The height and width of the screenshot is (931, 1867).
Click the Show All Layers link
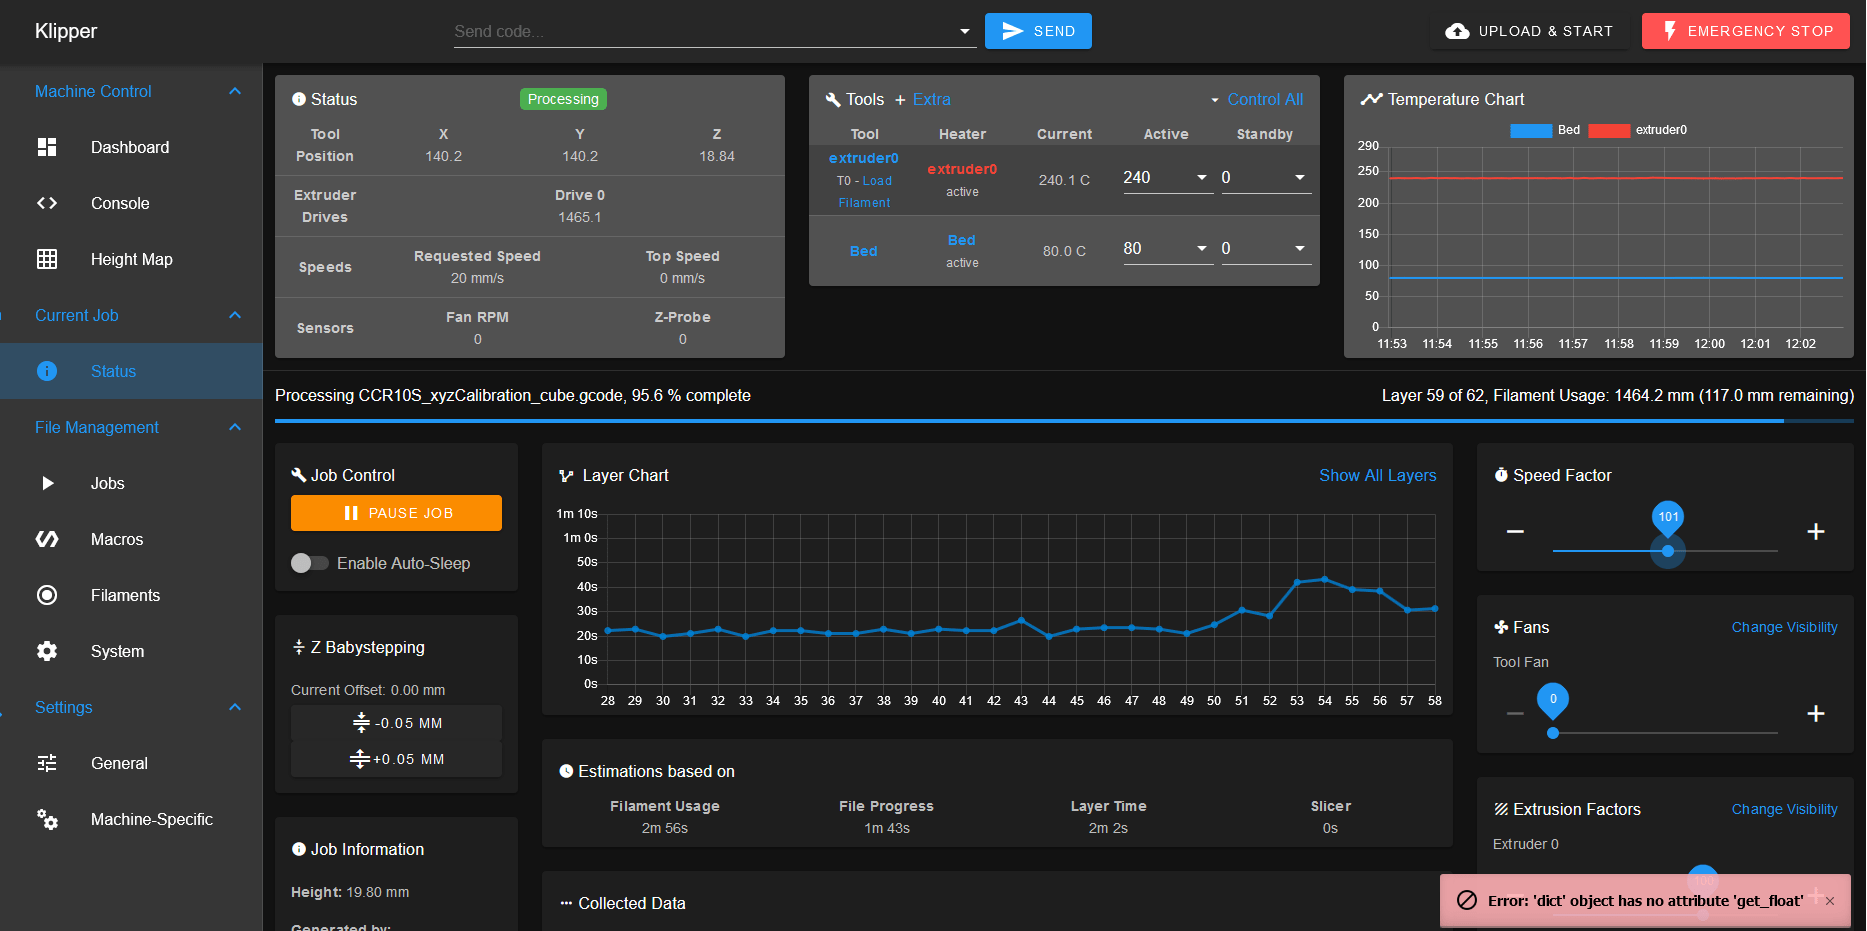pyautogui.click(x=1378, y=475)
